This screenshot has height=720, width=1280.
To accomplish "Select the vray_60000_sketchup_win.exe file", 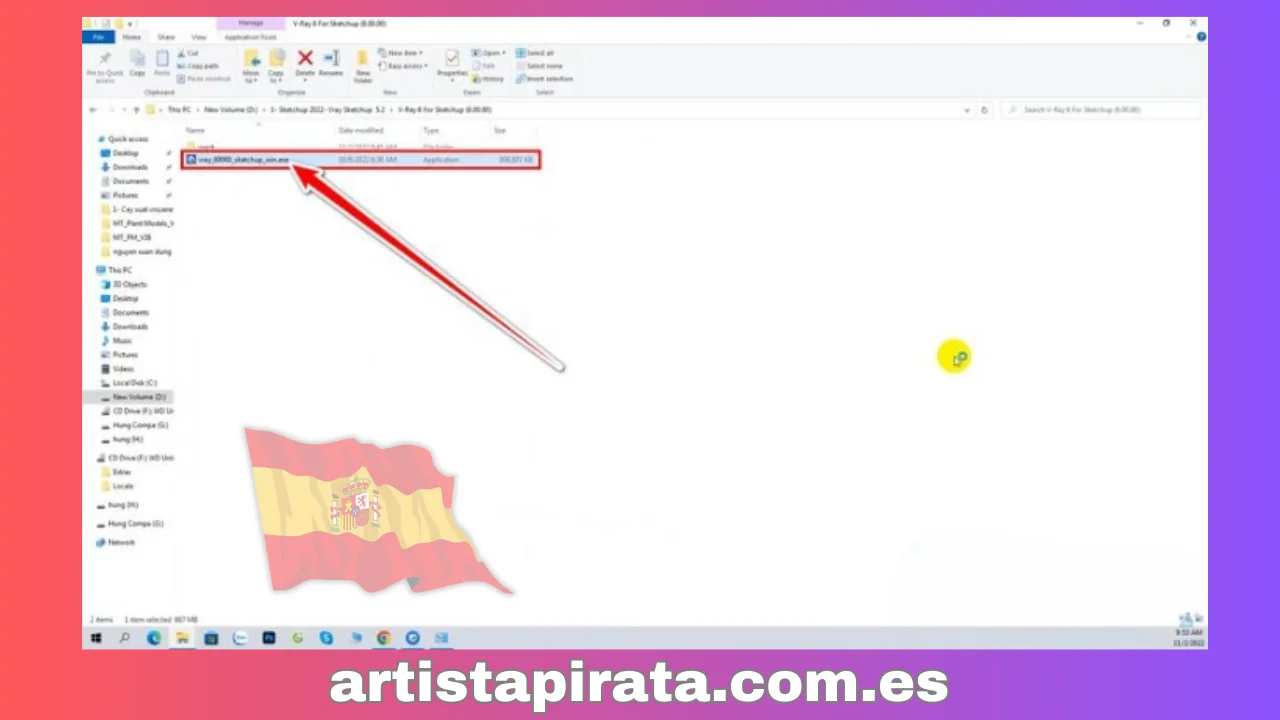I will 361,160.
